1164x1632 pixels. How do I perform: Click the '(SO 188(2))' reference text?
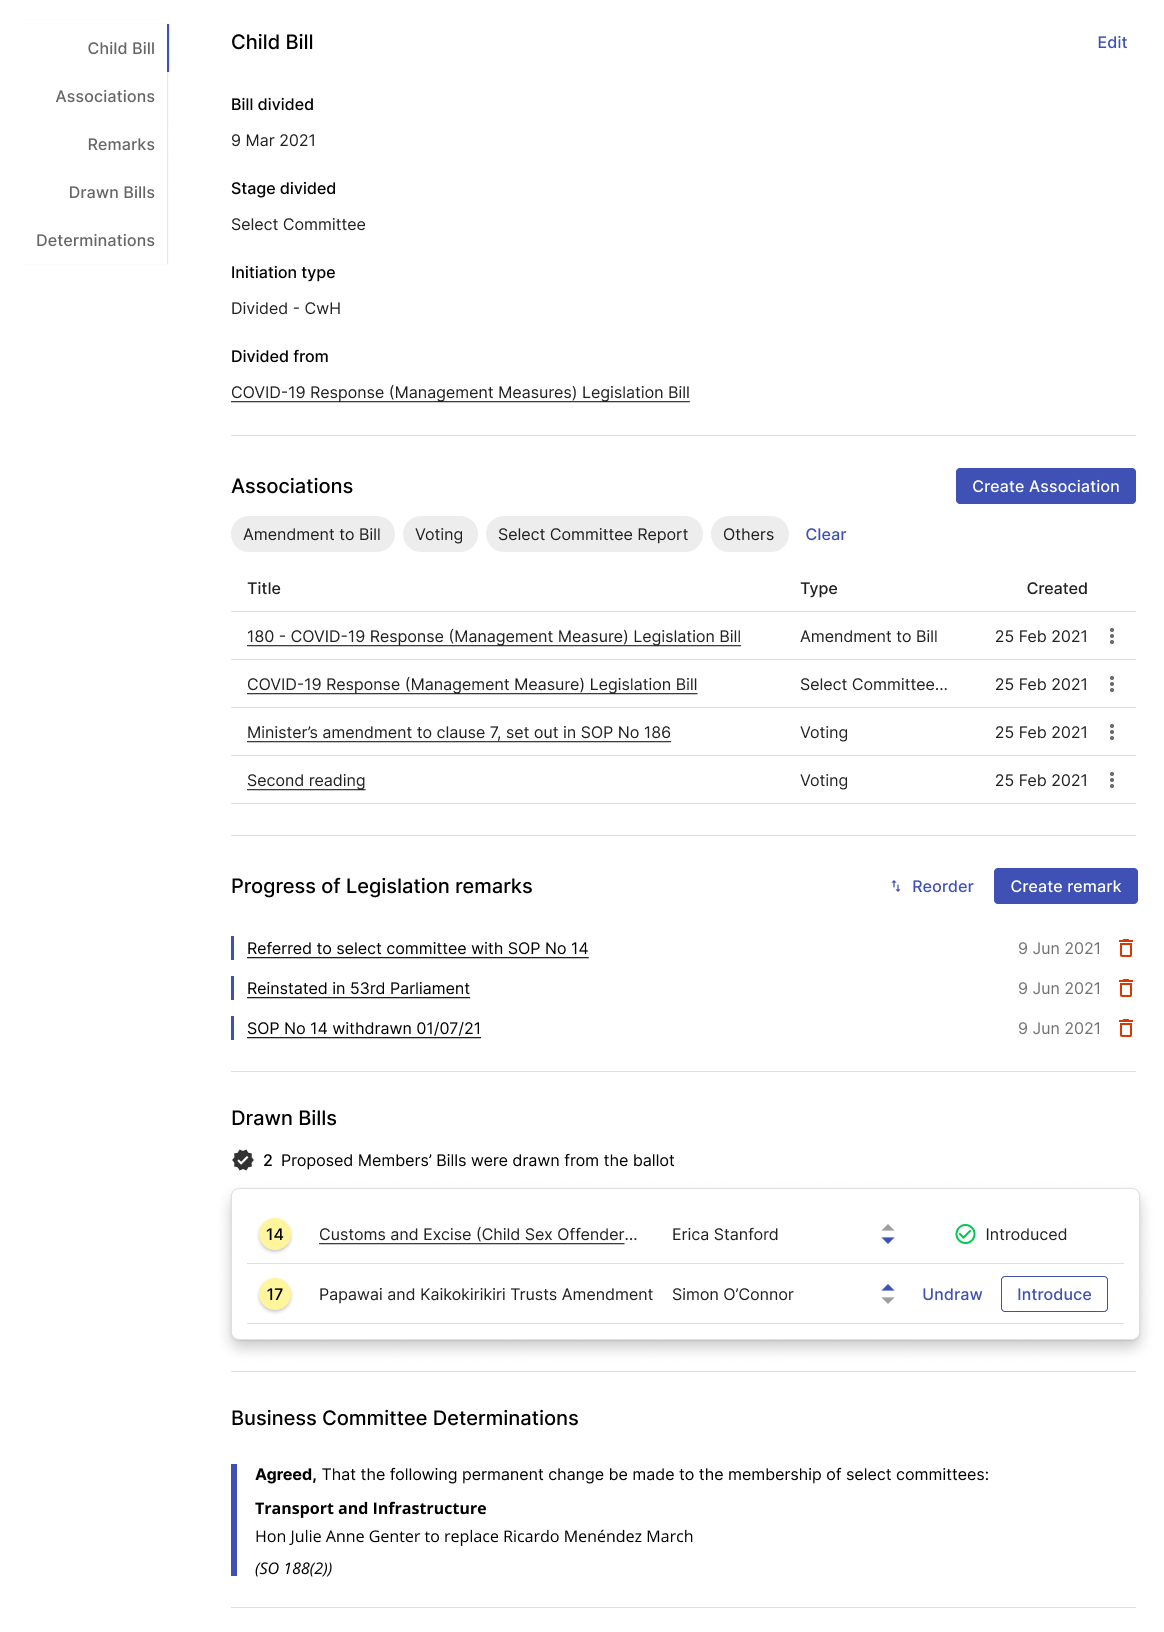293,1568
